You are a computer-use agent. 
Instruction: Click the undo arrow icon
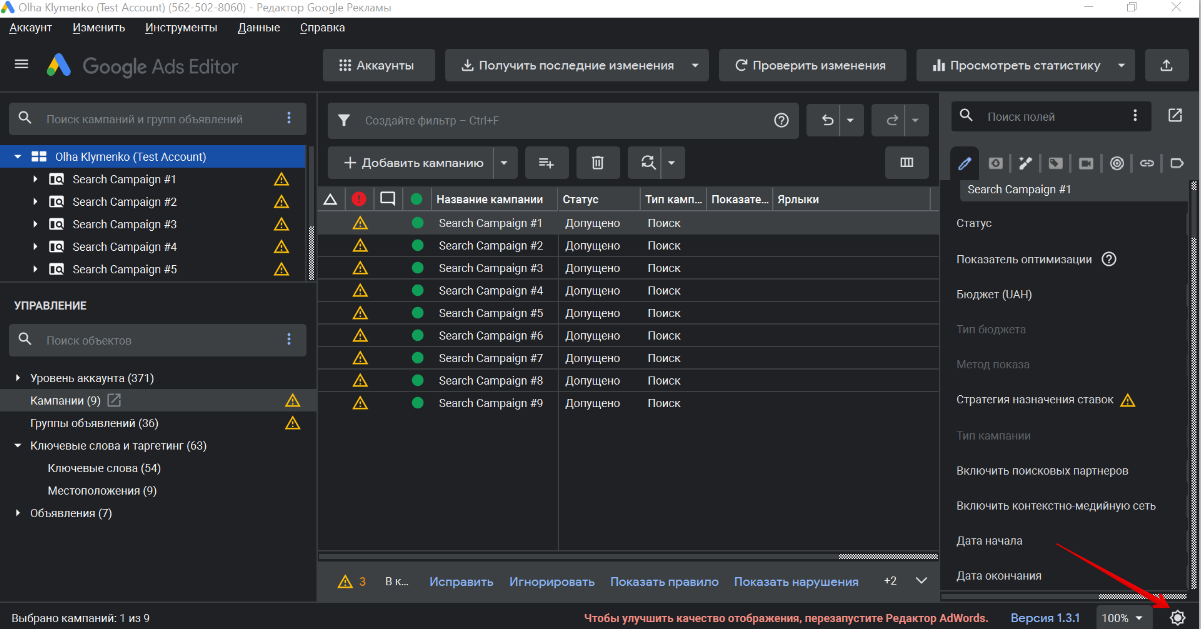point(827,121)
